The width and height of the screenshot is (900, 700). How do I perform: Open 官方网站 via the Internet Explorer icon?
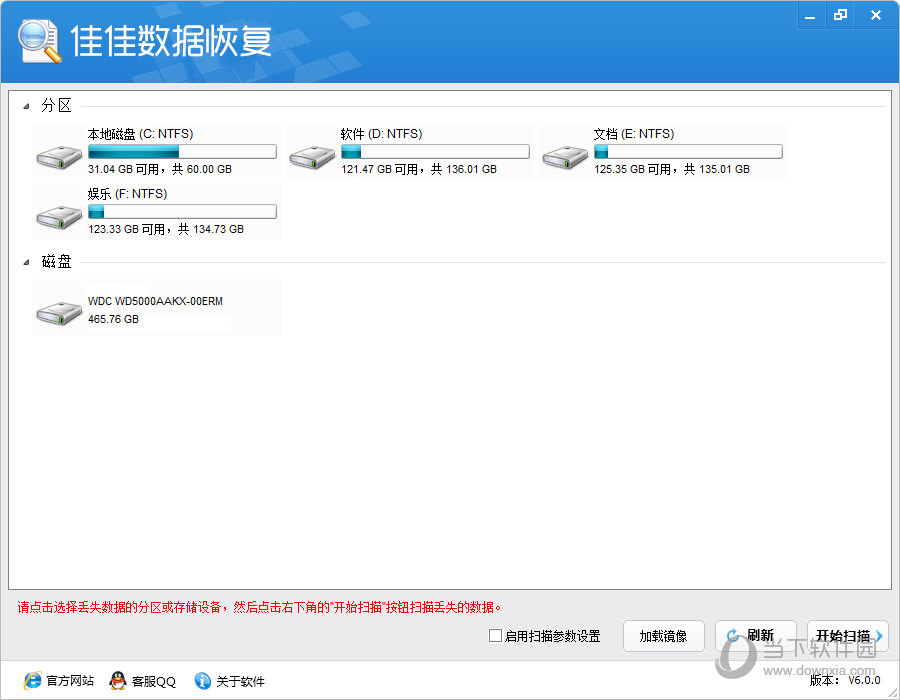[x=33, y=681]
